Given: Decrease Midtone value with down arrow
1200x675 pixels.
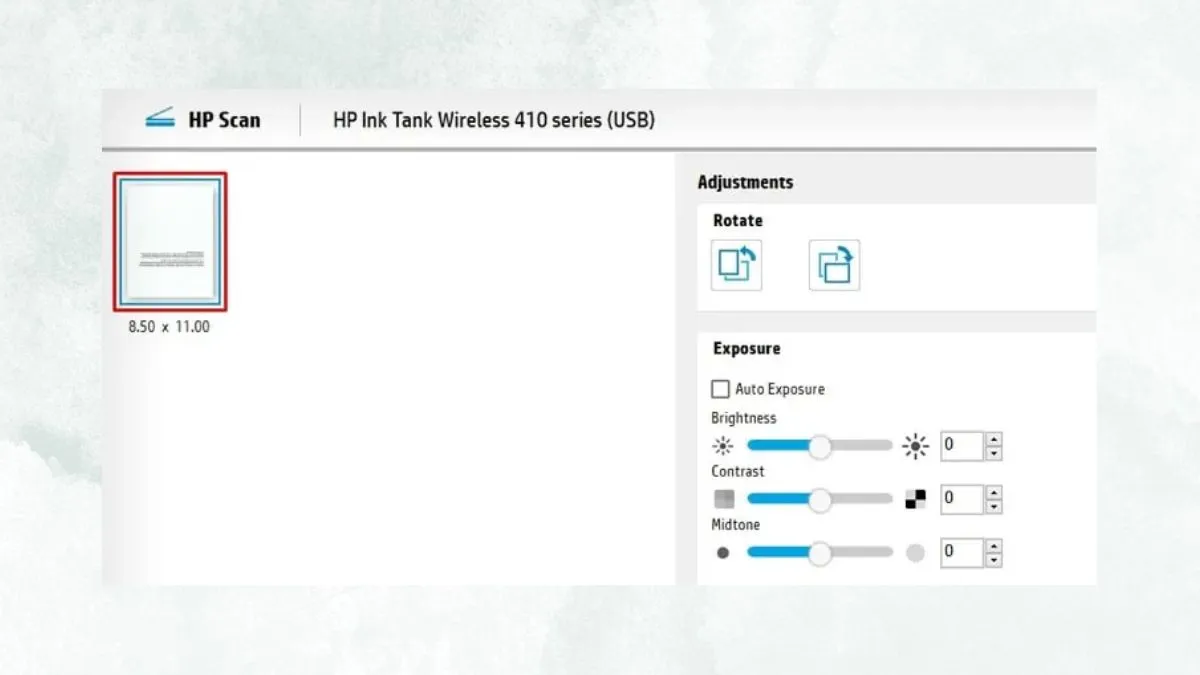Looking at the screenshot, I should pos(993,559).
